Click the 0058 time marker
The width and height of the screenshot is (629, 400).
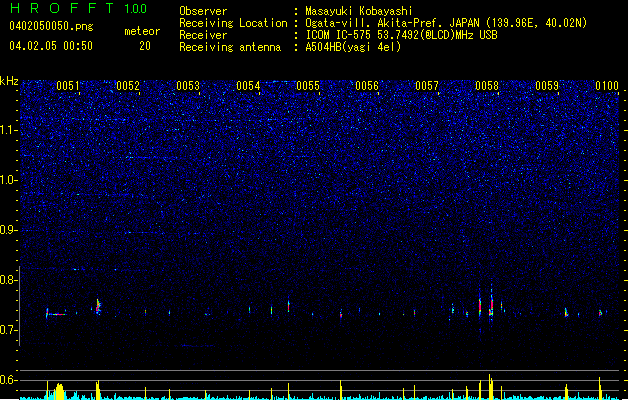pyautogui.click(x=487, y=86)
